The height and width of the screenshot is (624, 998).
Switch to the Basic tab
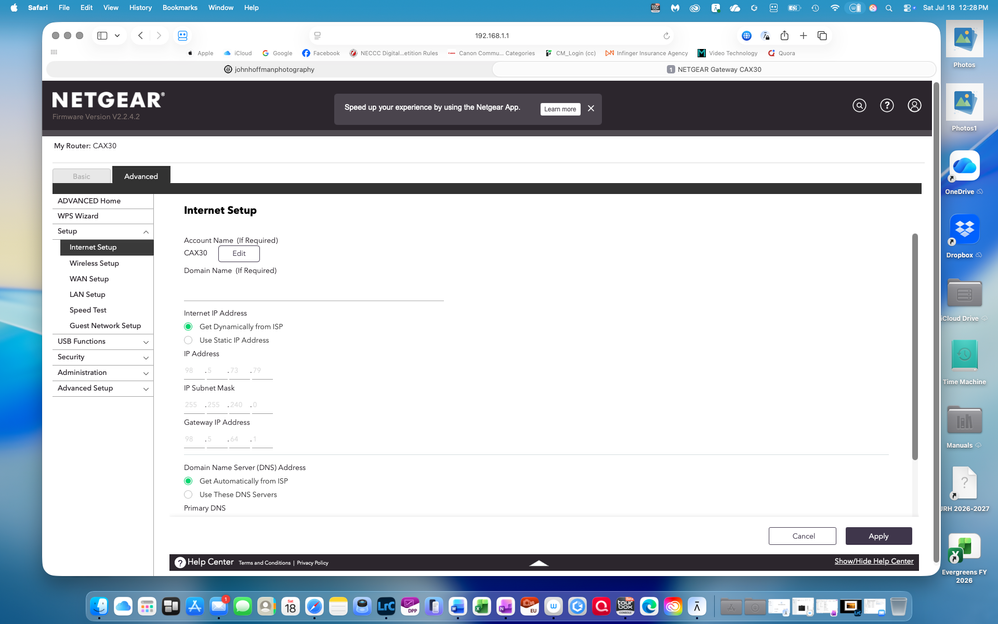point(81,176)
